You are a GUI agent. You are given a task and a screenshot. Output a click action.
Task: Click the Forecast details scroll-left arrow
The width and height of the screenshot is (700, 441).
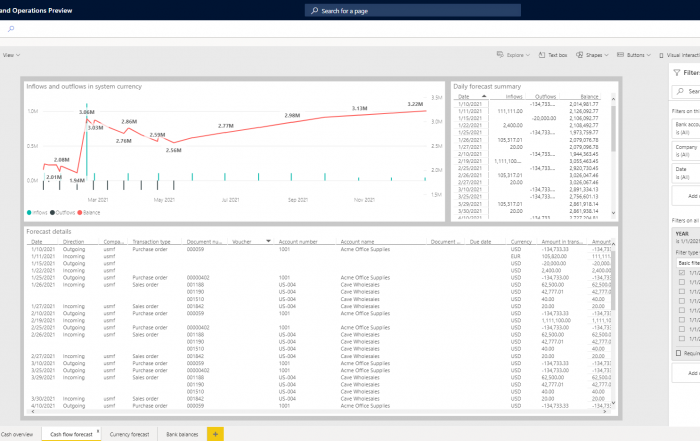tap(32, 412)
